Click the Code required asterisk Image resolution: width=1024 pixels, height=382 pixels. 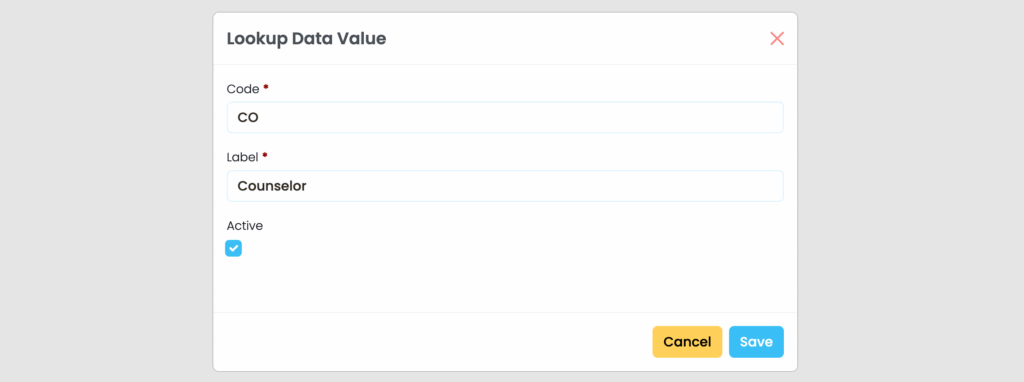(x=266, y=87)
